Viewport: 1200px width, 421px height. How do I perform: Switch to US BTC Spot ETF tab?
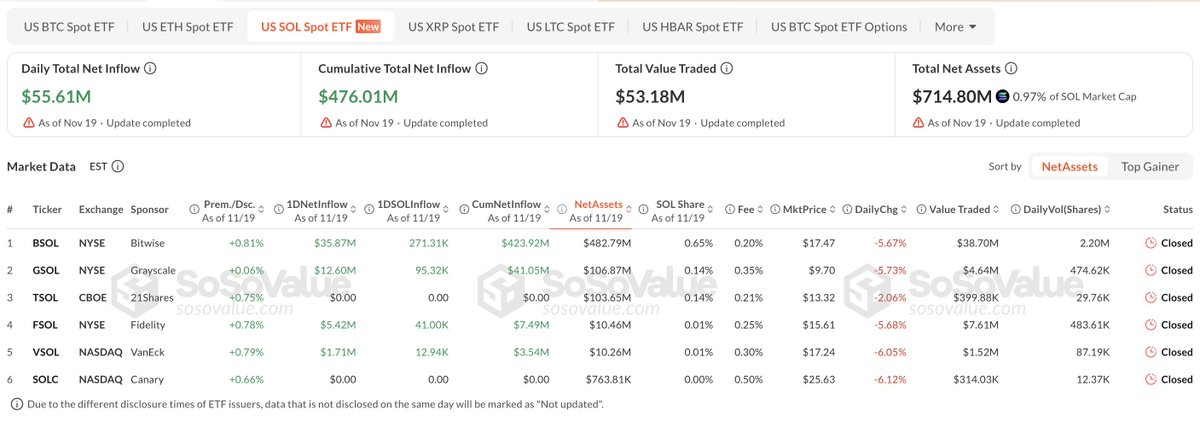tap(67, 27)
